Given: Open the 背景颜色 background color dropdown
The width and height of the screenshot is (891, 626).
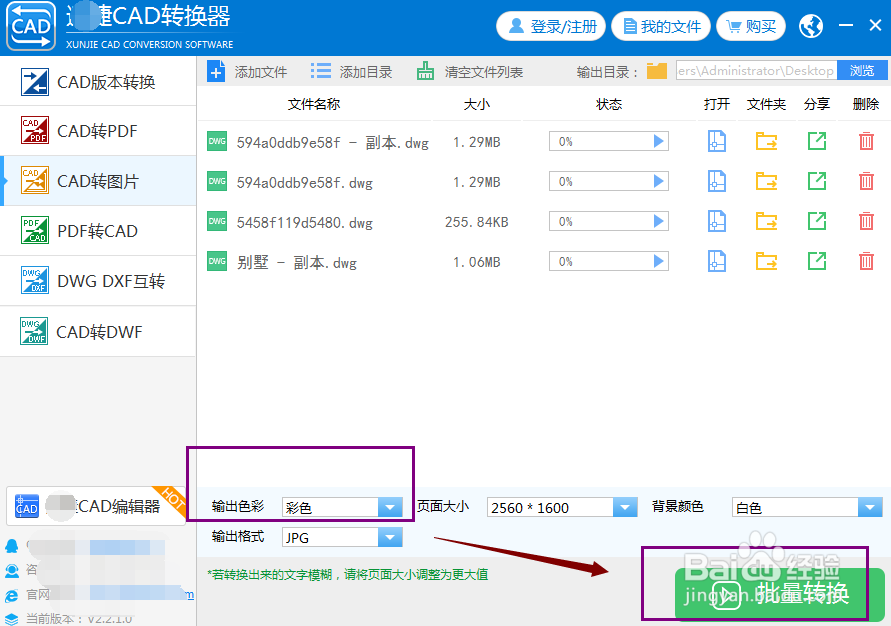Looking at the screenshot, I should 869,507.
